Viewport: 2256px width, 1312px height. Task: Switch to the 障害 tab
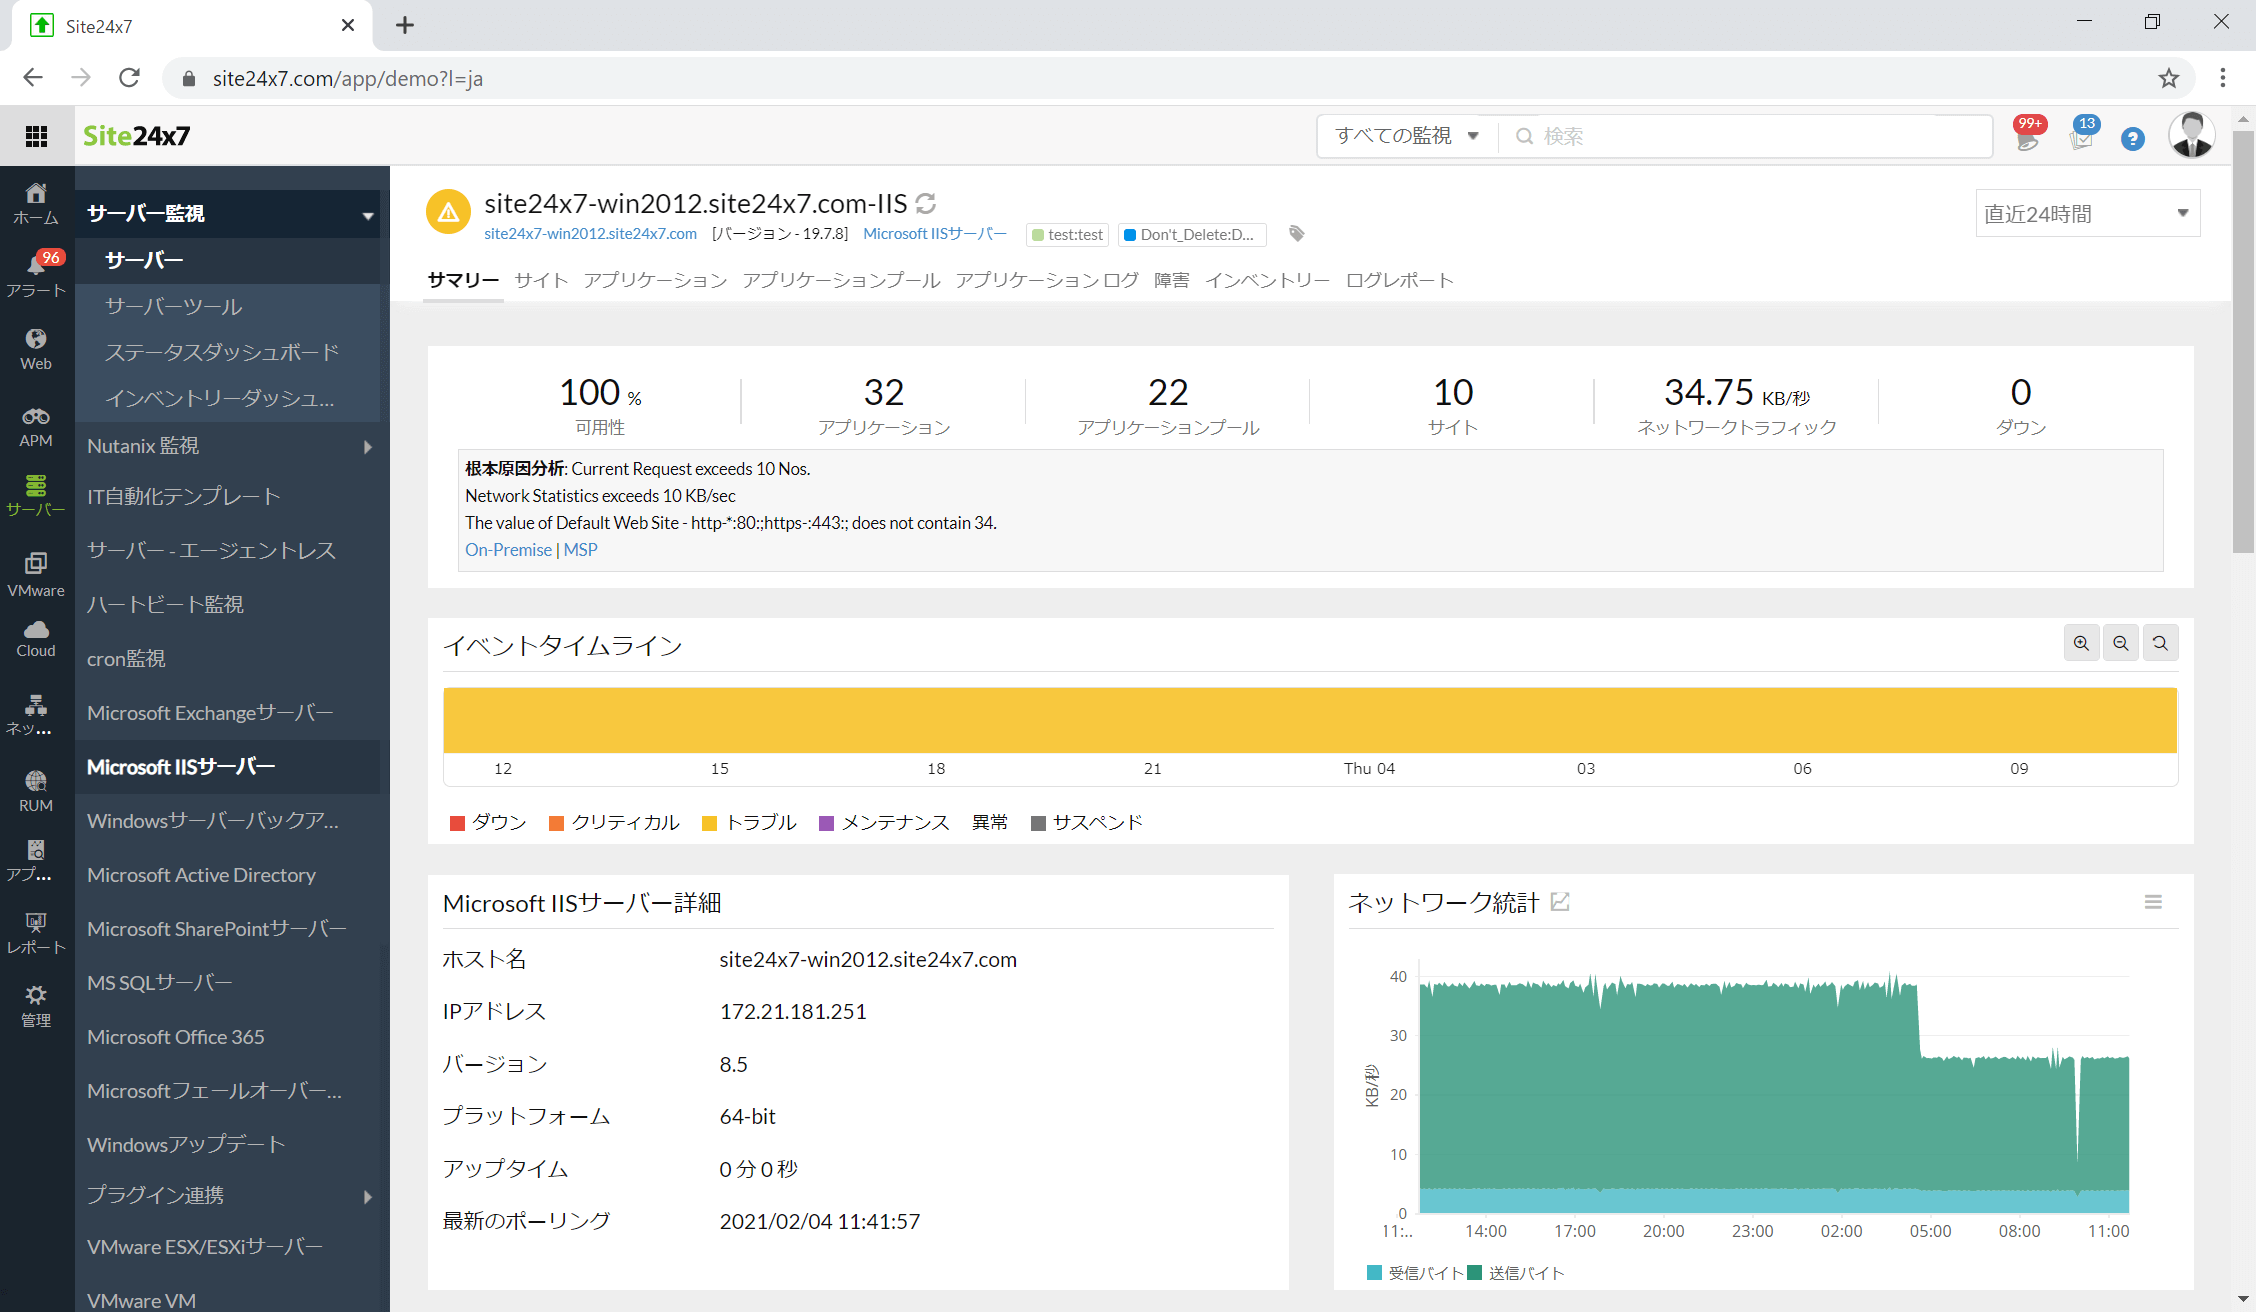coord(1172,280)
